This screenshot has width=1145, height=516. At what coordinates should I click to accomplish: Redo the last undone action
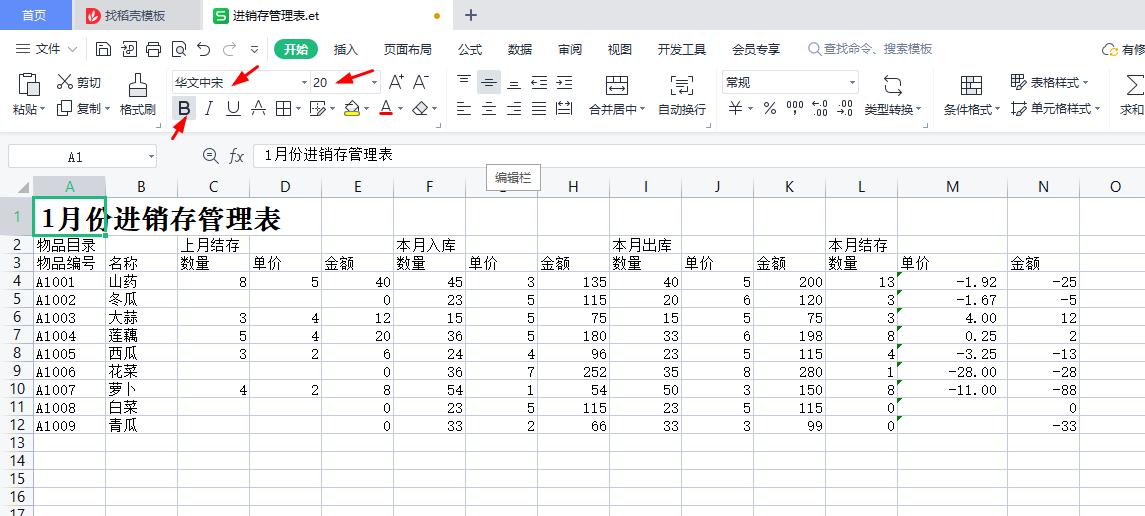point(229,49)
